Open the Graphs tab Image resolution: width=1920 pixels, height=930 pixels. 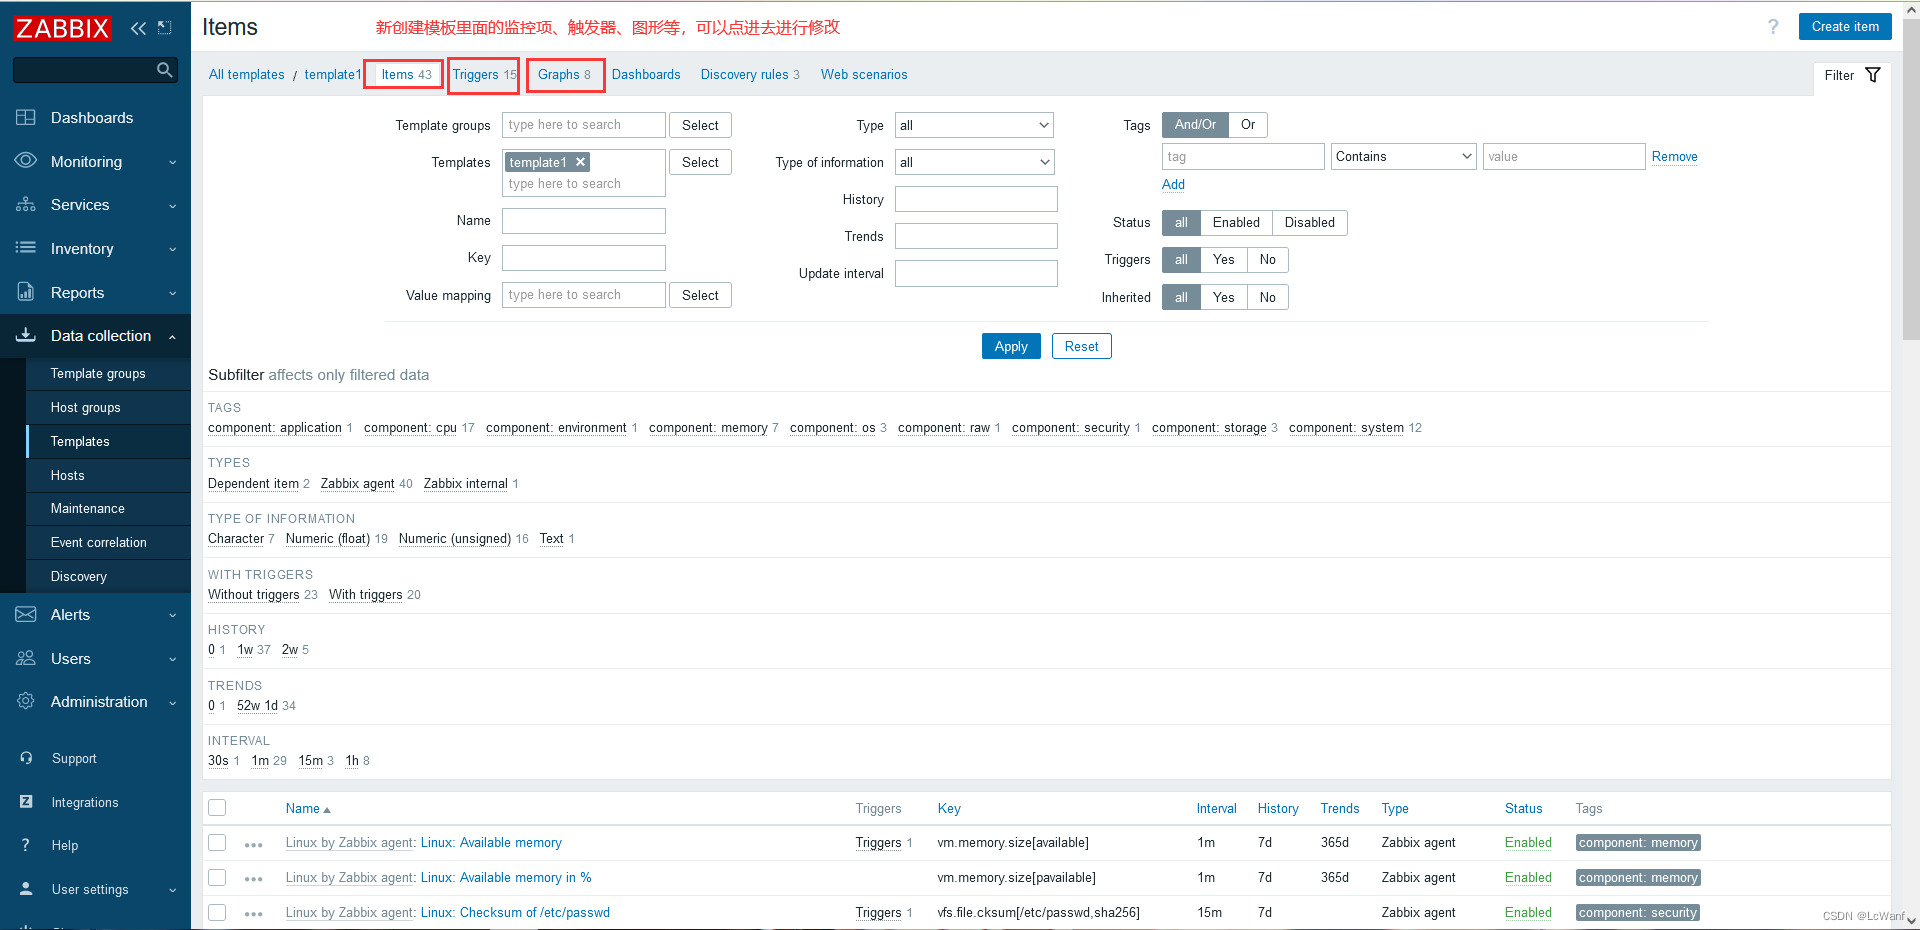[565, 75]
